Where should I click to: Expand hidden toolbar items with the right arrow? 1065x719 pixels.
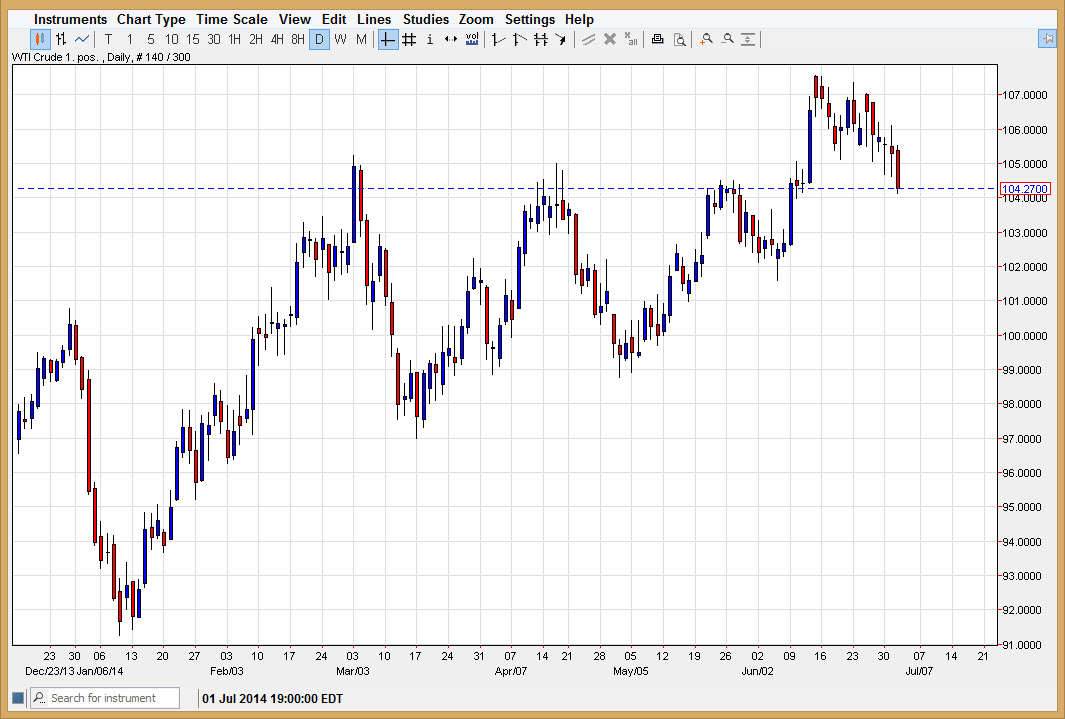click(1047, 38)
